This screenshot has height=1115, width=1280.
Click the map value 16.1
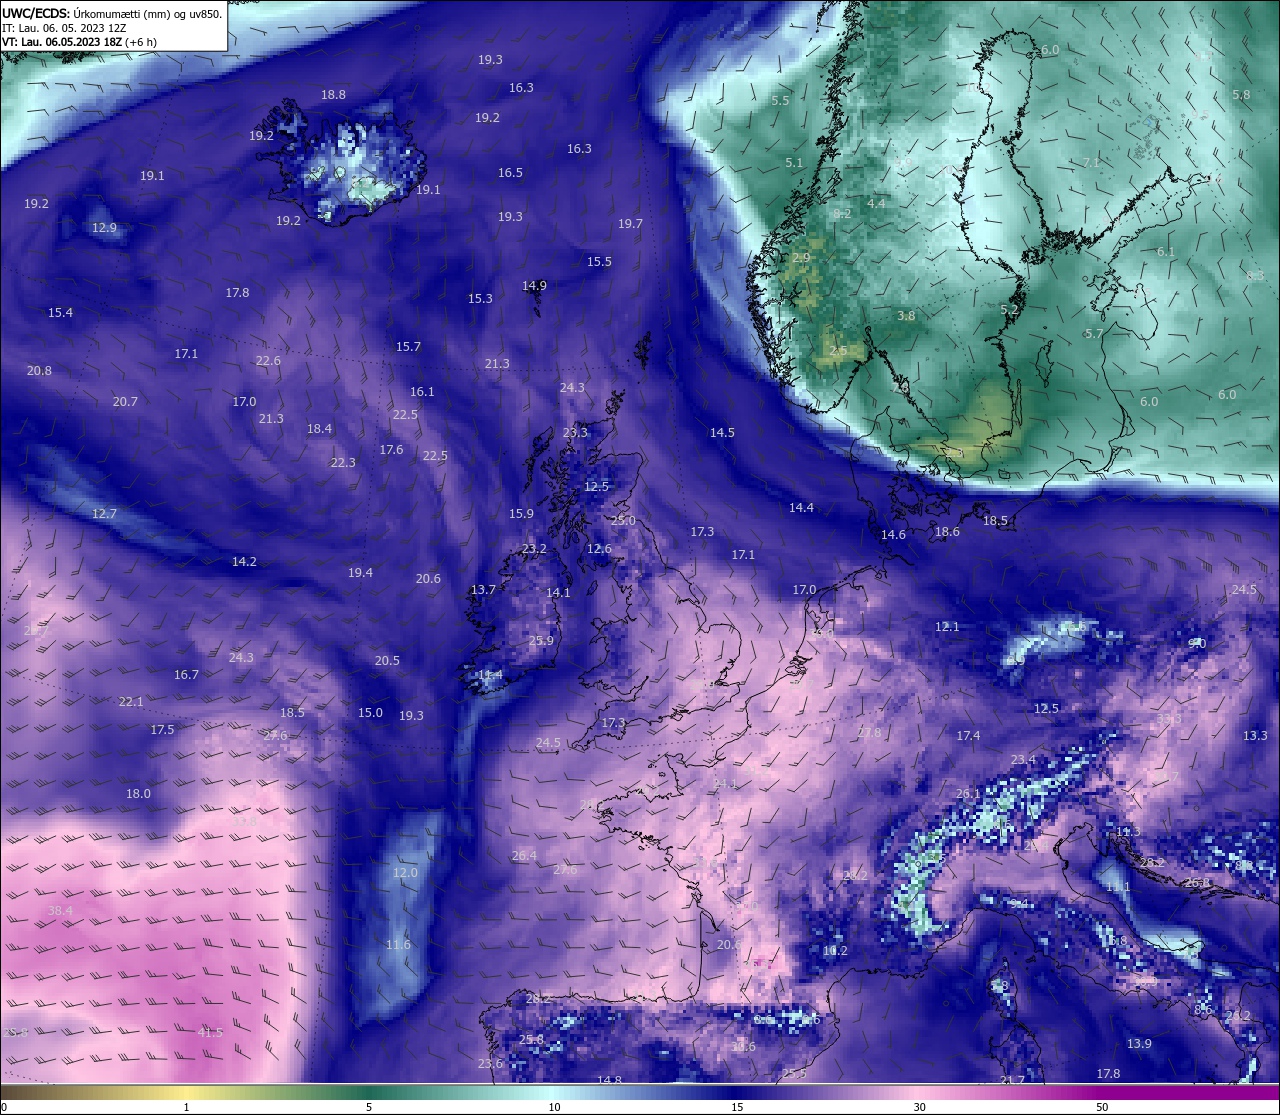click(x=422, y=392)
